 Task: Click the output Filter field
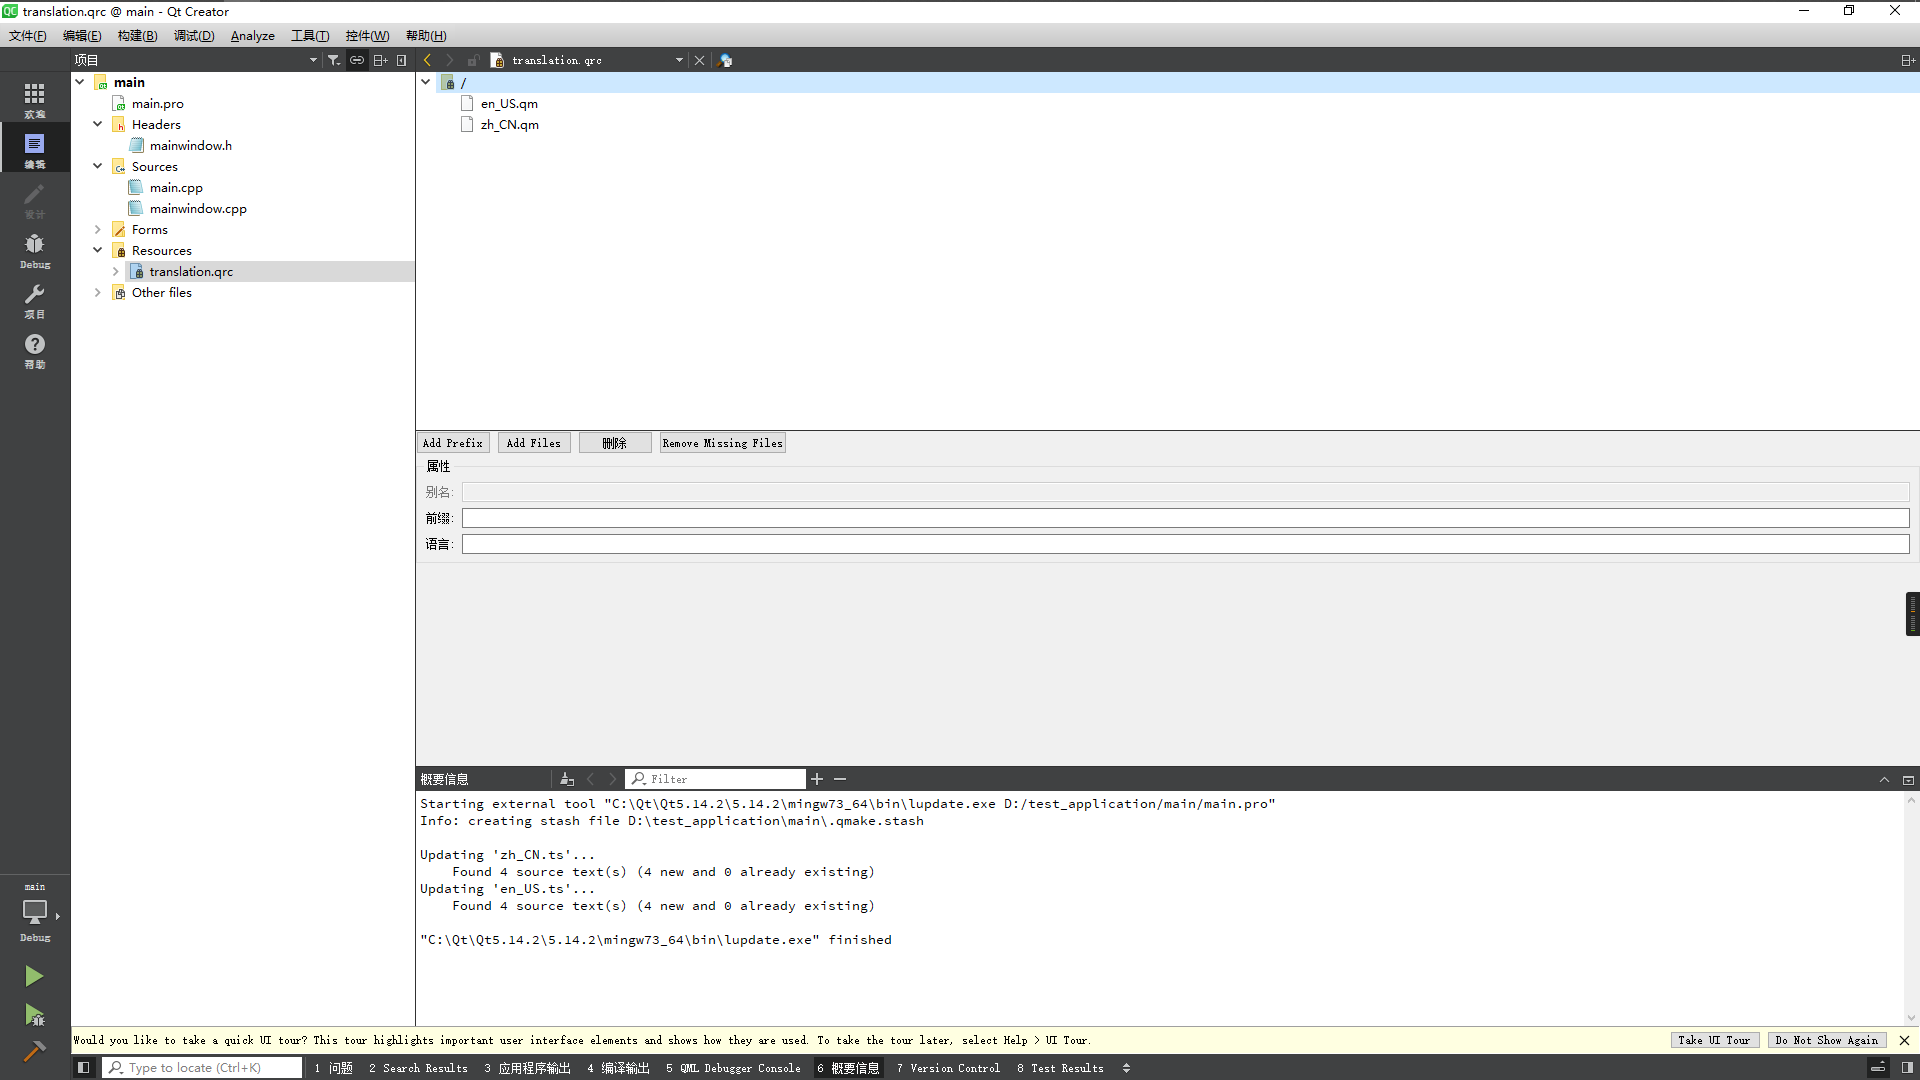(x=715, y=779)
